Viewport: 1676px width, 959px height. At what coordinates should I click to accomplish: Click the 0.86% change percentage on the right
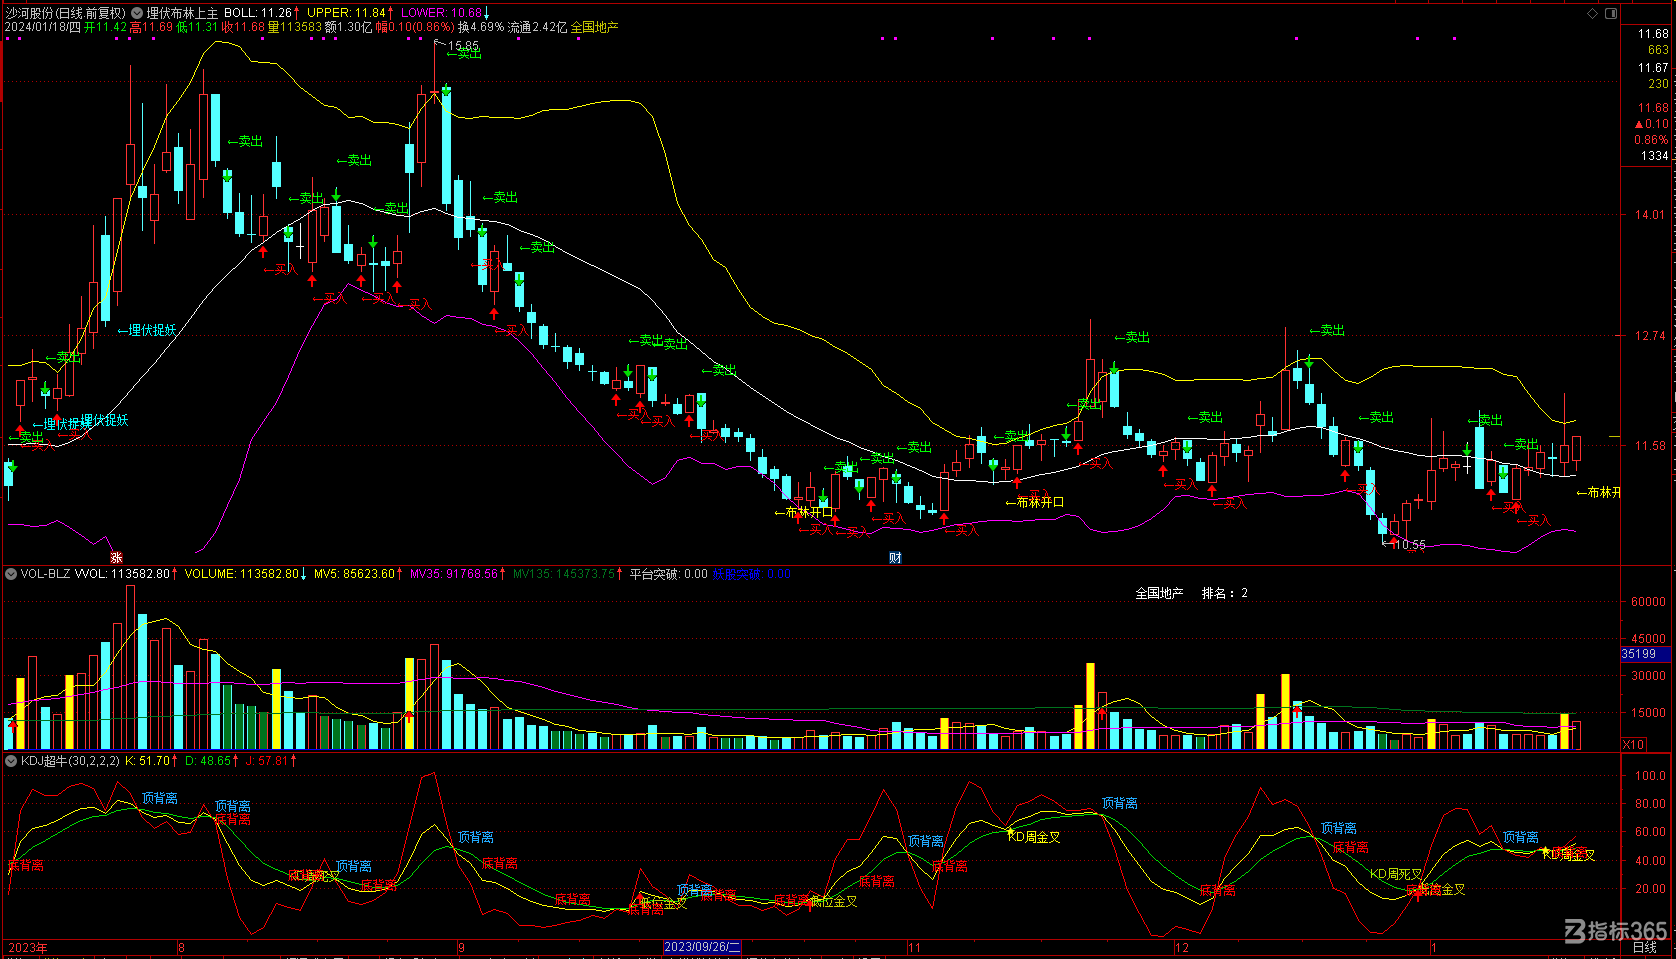pyautogui.click(x=1651, y=140)
